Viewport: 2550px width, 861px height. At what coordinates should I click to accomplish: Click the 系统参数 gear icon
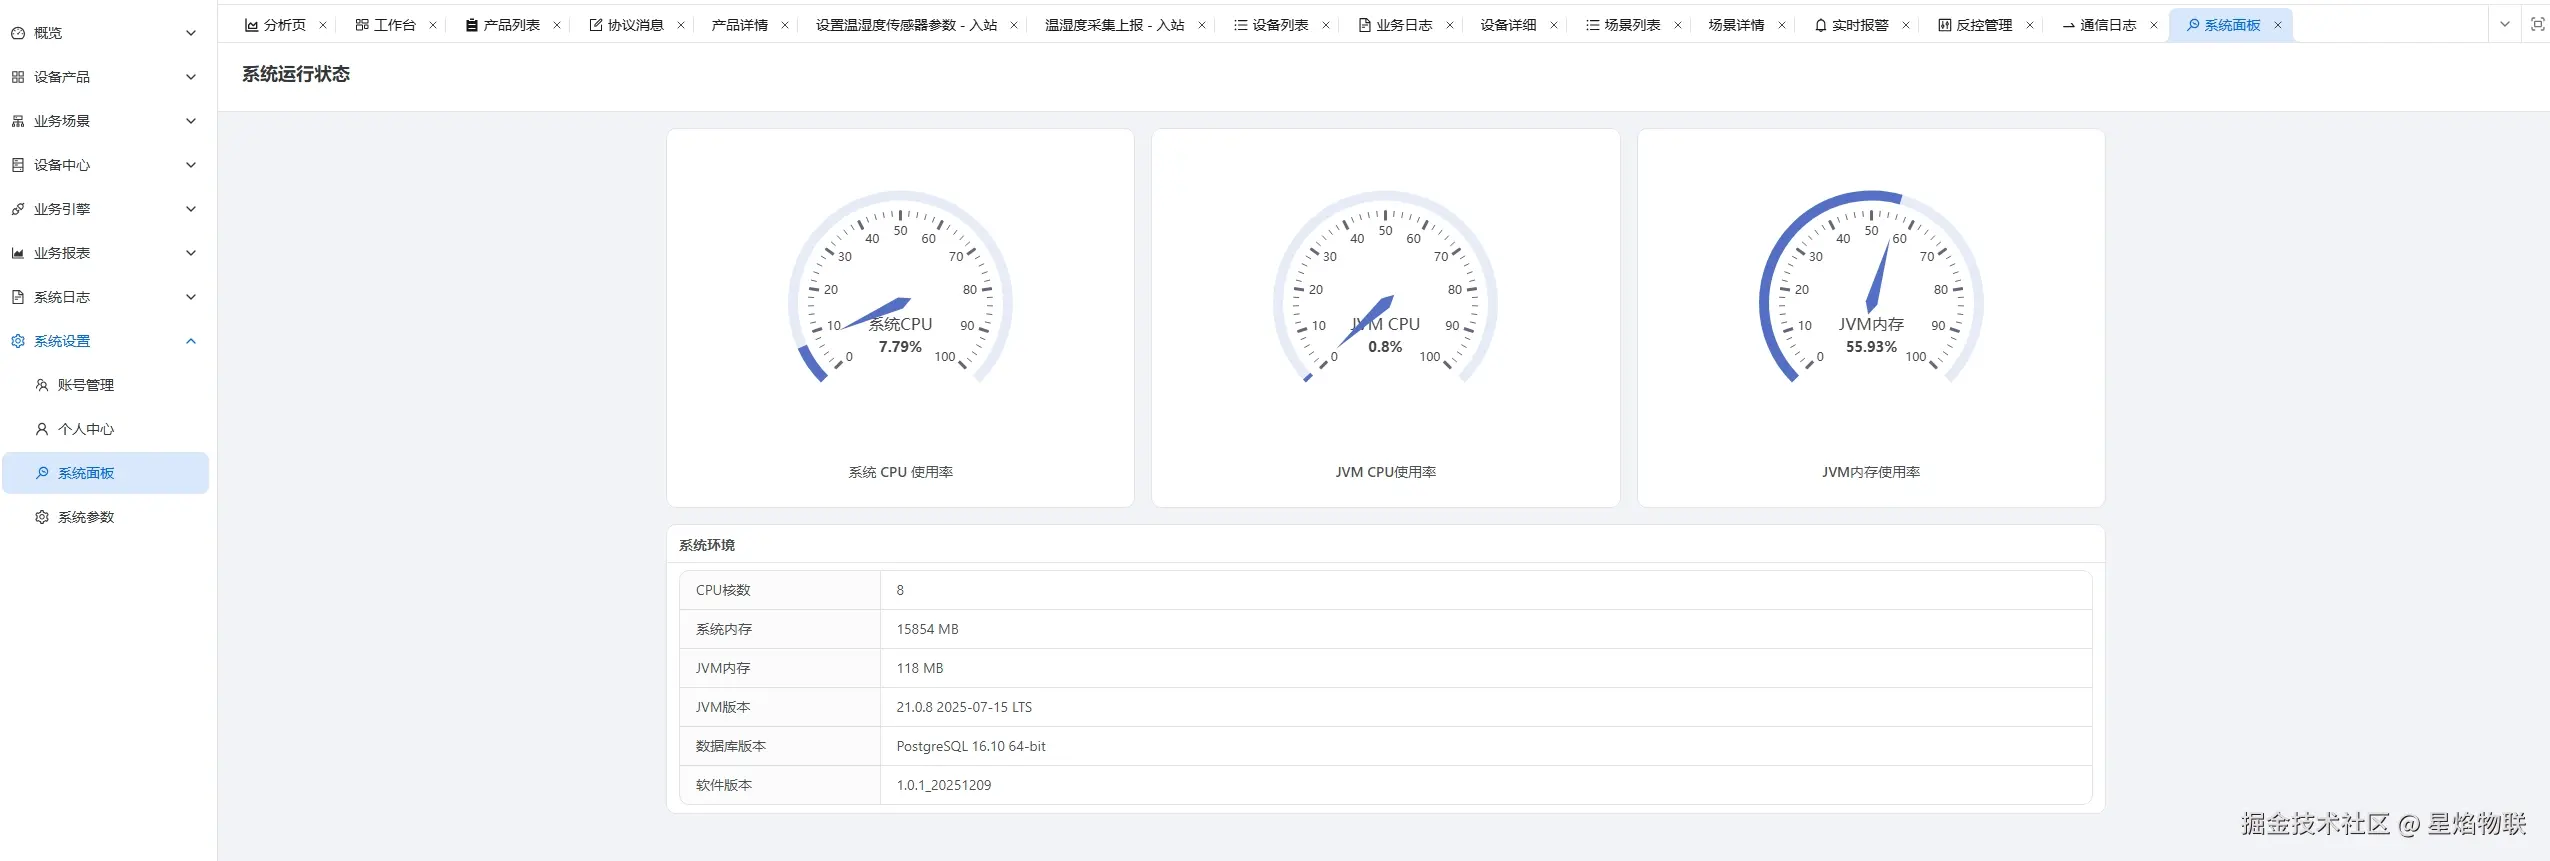pyautogui.click(x=42, y=517)
